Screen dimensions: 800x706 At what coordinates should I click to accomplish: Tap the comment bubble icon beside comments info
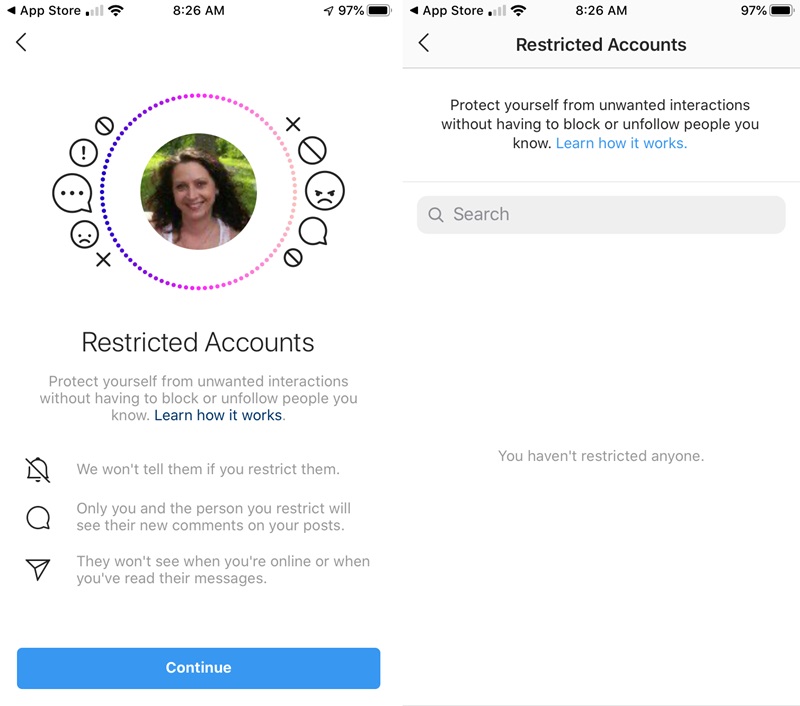(38, 517)
